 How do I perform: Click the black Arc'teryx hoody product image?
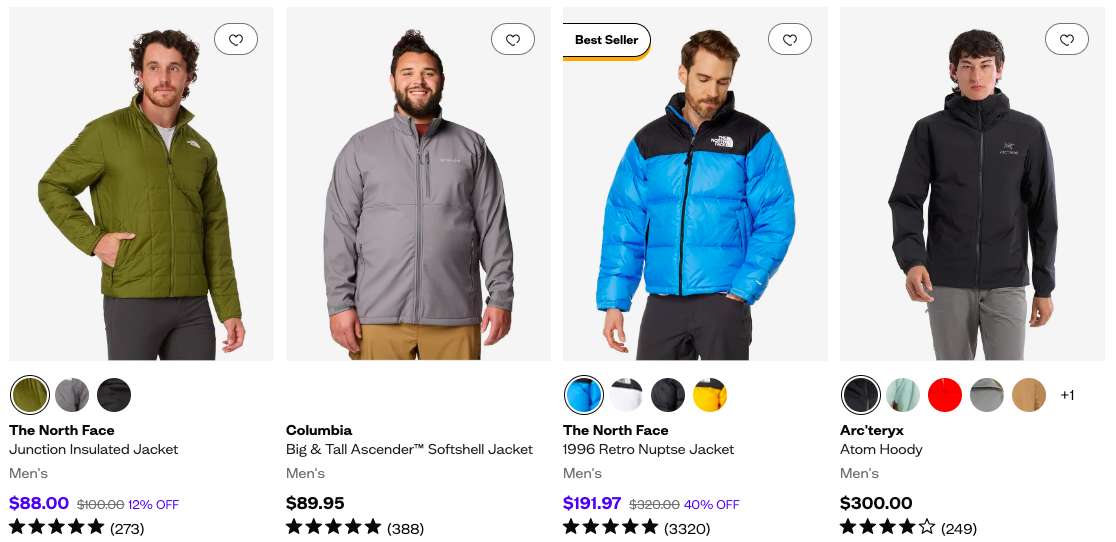pos(972,200)
